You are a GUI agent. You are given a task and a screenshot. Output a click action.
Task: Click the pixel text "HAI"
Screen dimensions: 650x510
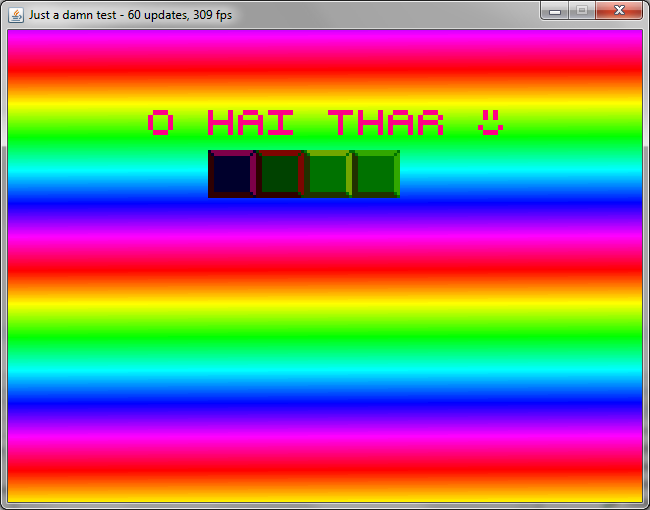[x=251, y=123]
